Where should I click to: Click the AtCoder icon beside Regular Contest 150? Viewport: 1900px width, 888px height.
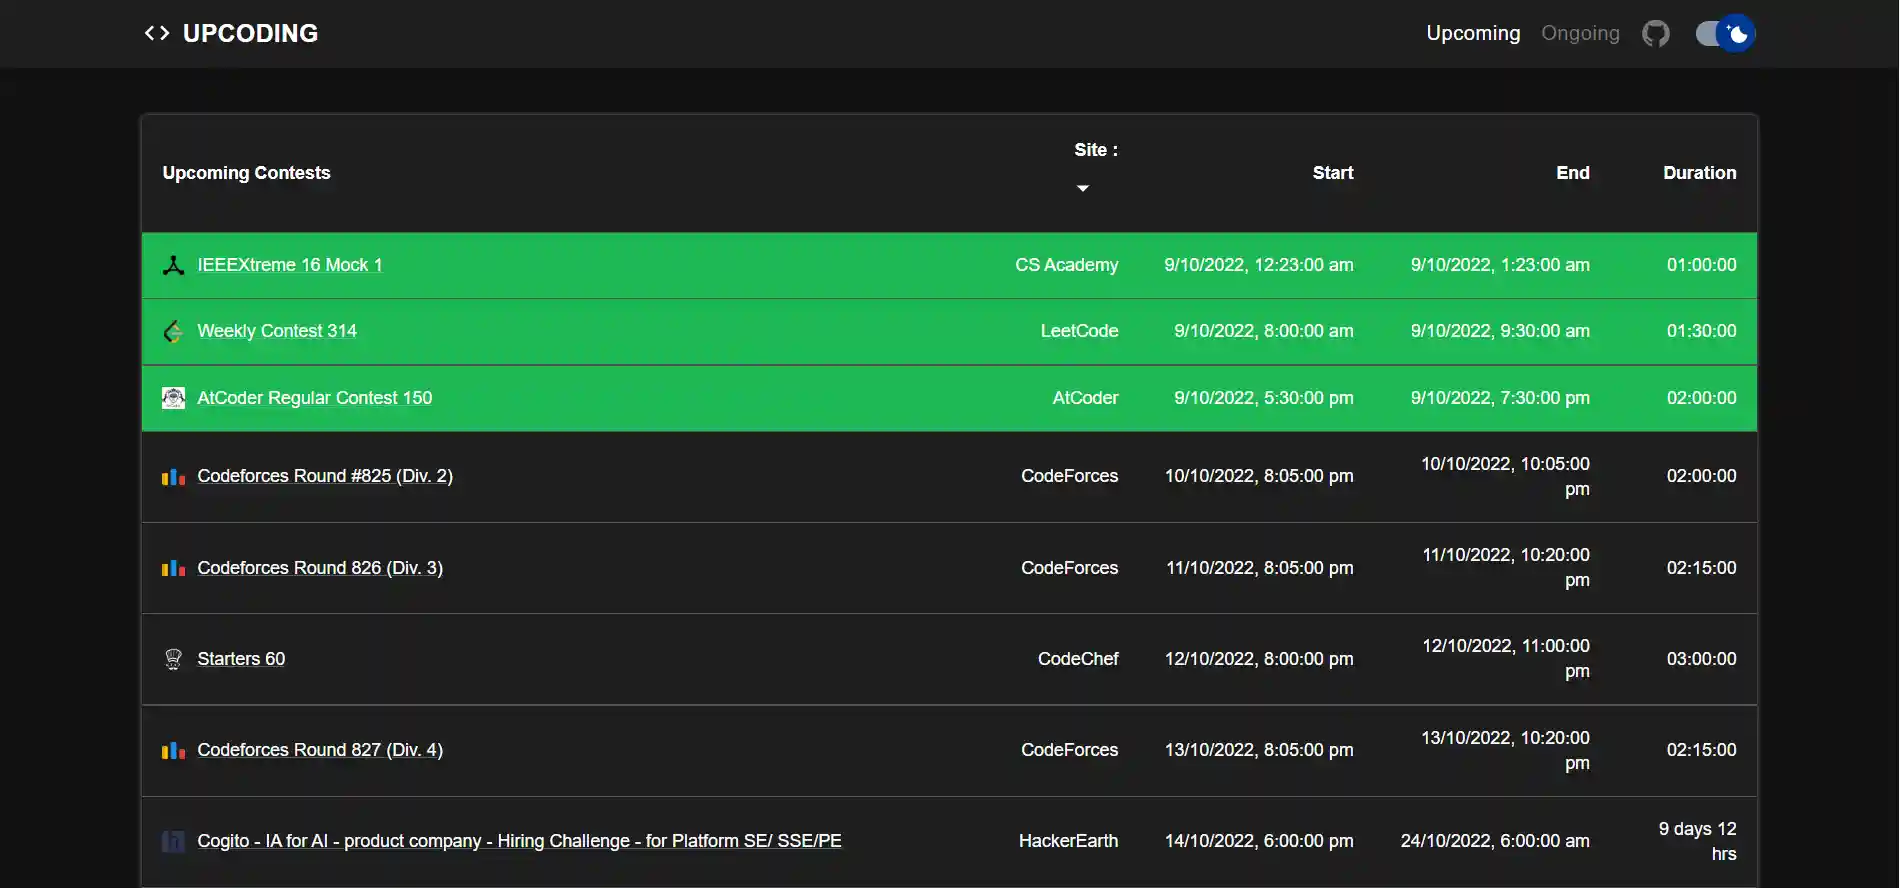pos(173,398)
